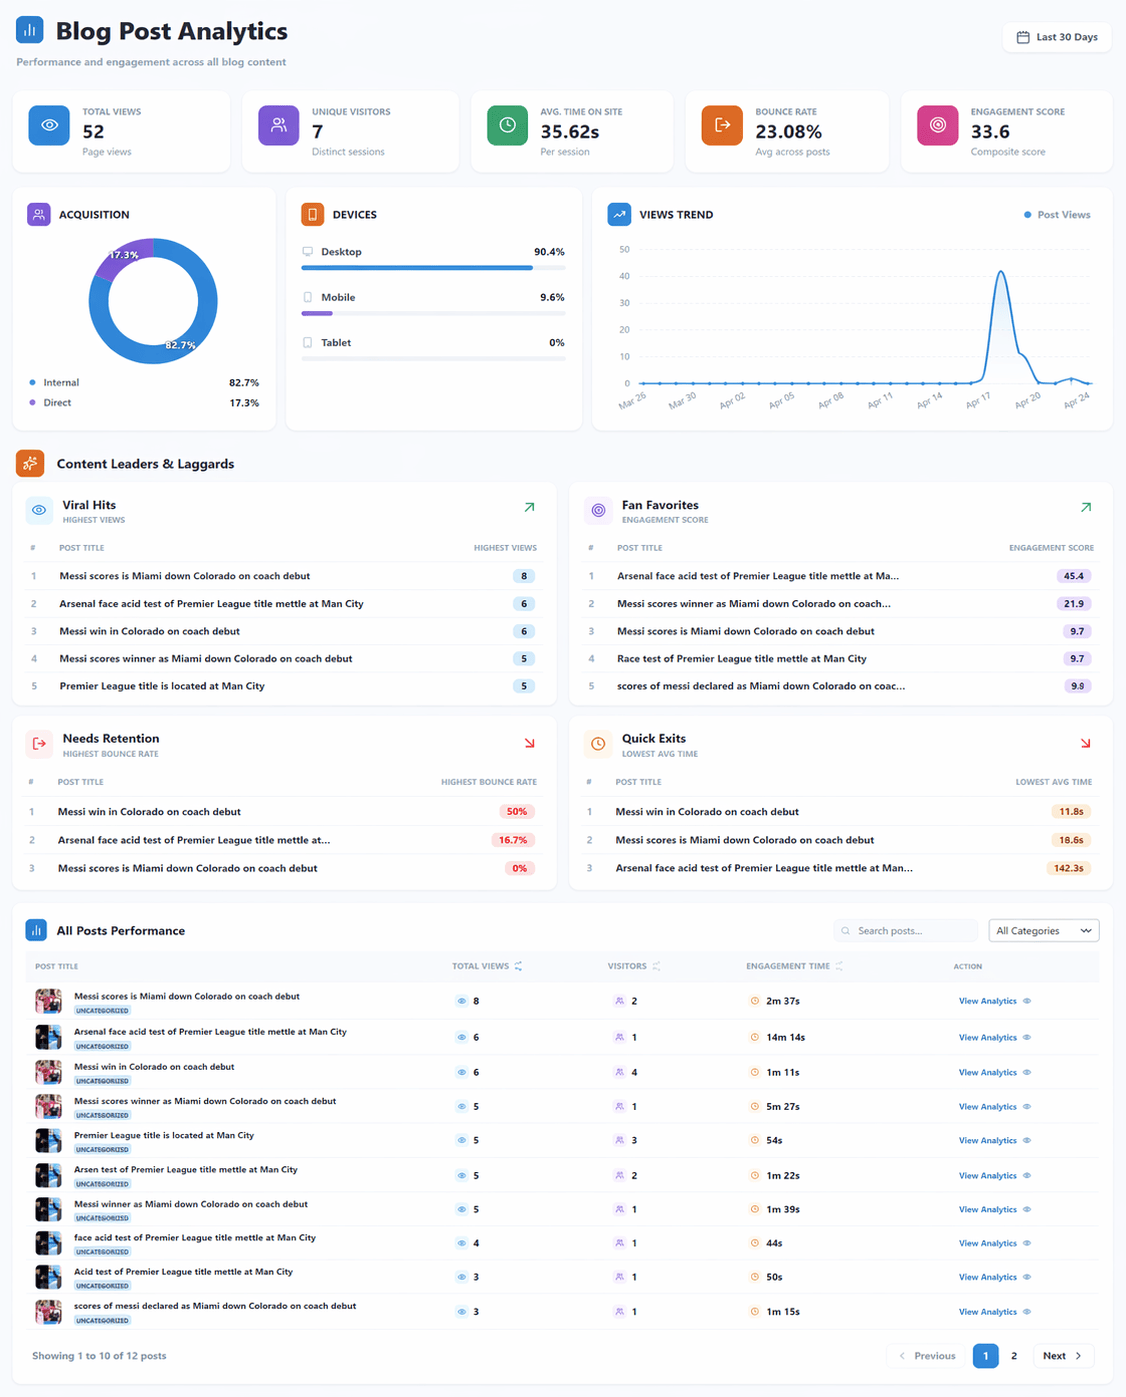The height and width of the screenshot is (1397, 1126).
Task: Sort by Engagement Time column
Action: tap(795, 966)
